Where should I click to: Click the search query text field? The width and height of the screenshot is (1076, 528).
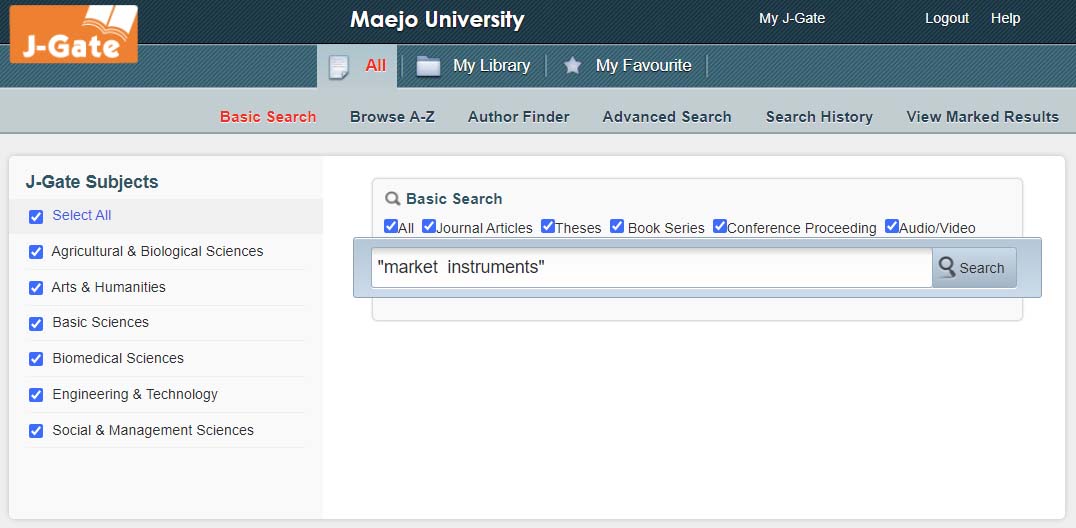[650, 268]
